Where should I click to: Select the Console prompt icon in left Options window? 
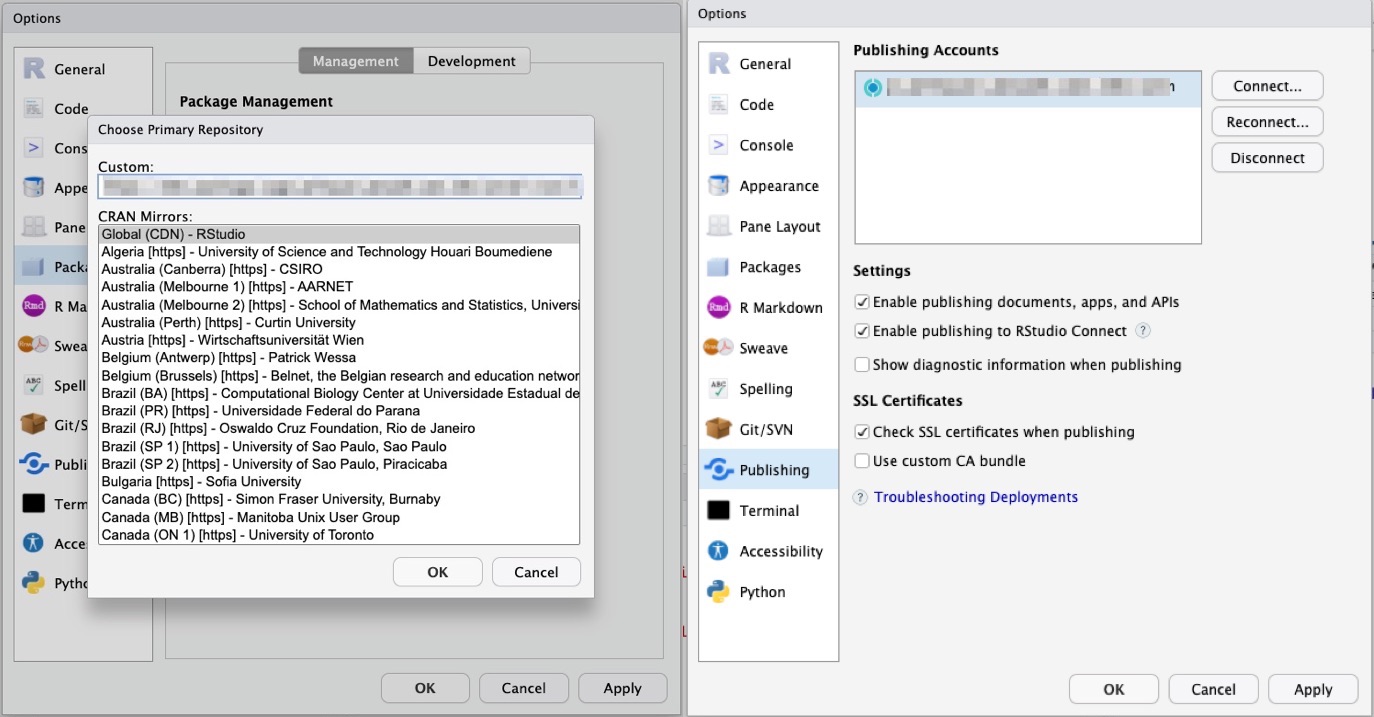[x=34, y=148]
